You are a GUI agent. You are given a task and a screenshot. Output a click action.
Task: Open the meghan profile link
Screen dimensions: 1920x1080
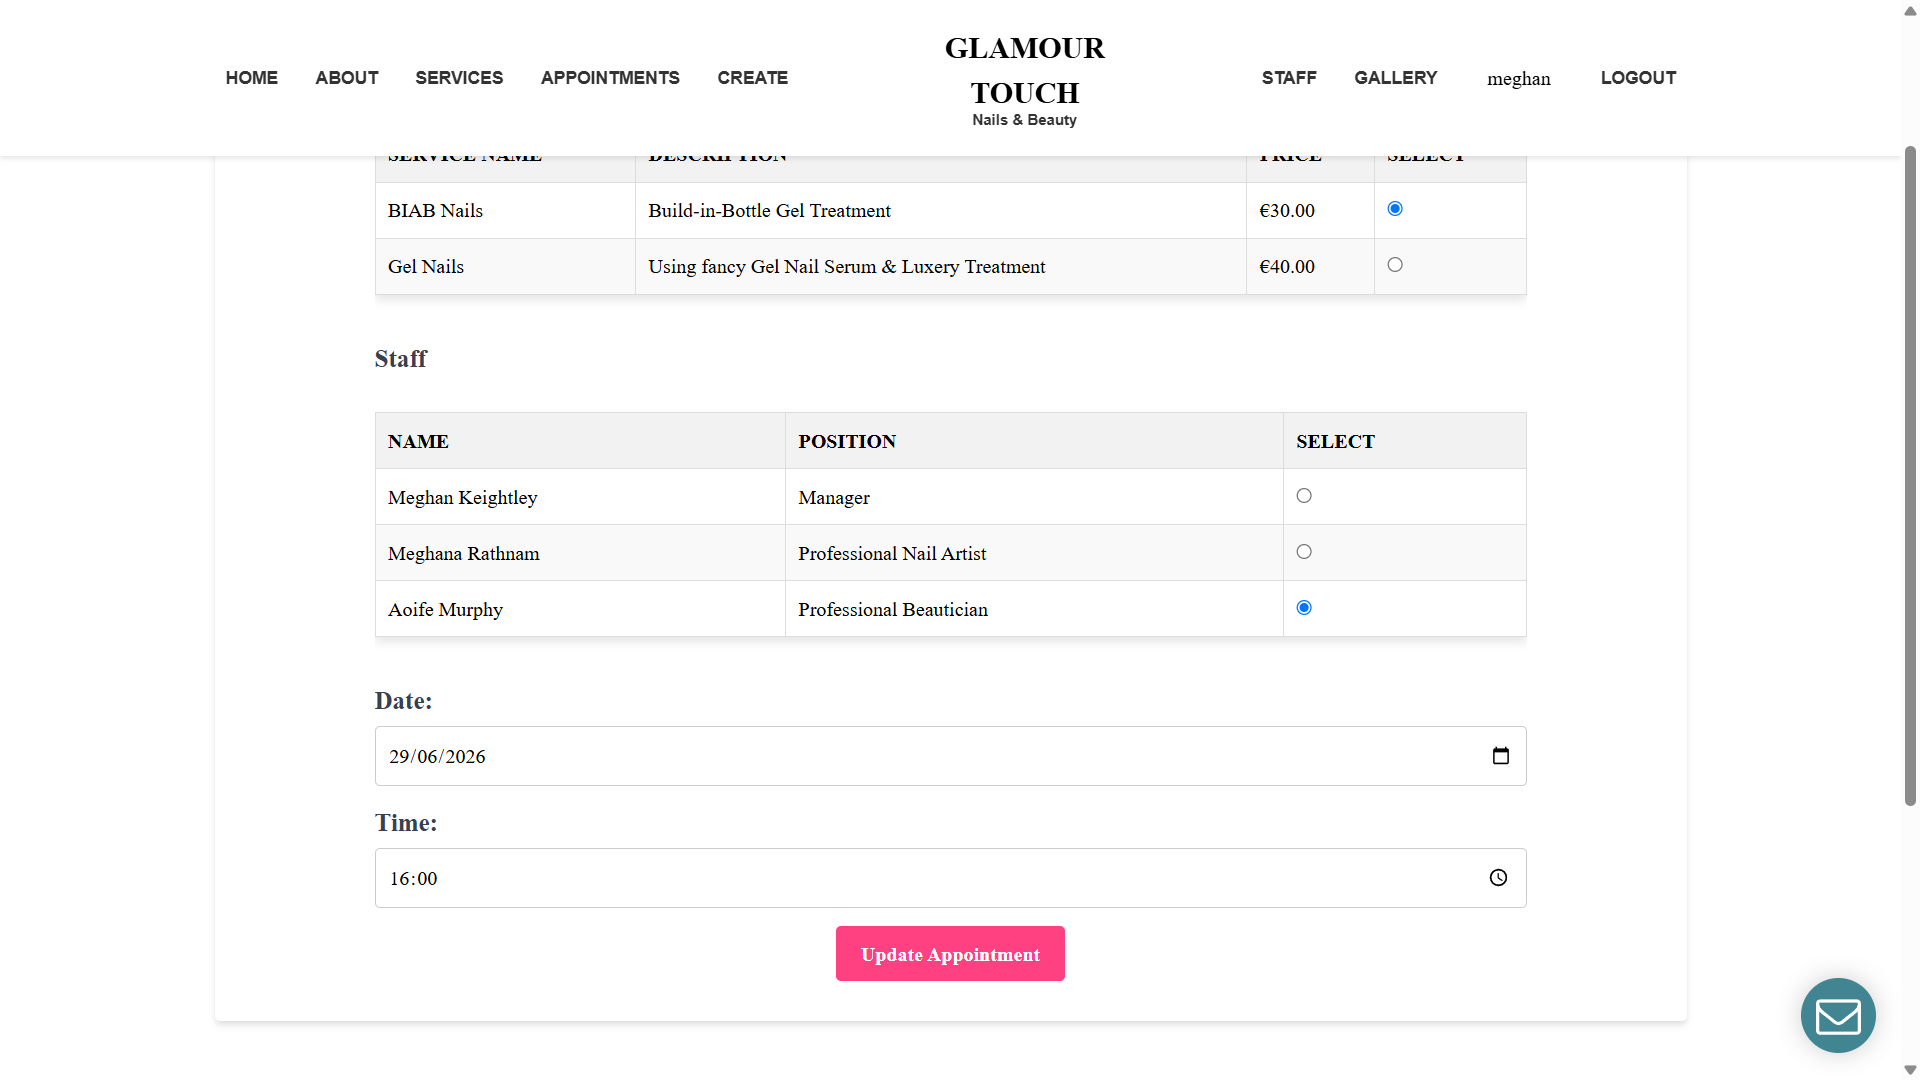(x=1518, y=79)
